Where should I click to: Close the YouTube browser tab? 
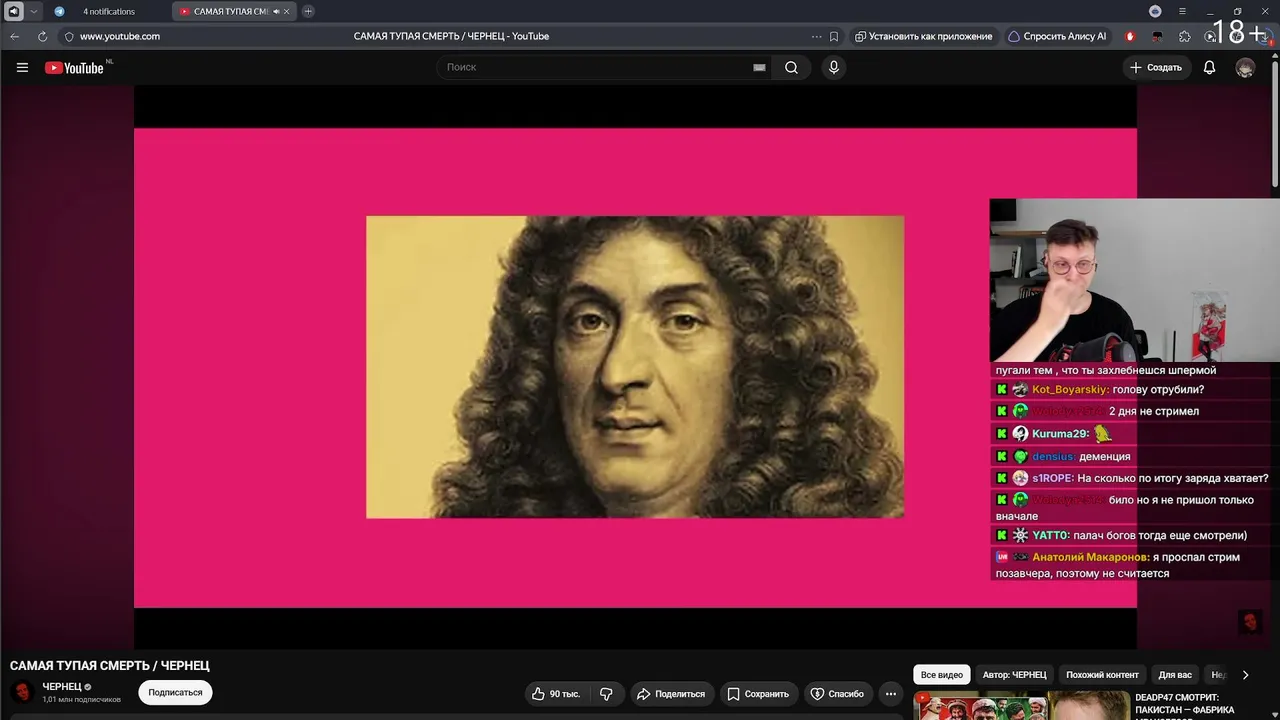[x=287, y=12]
